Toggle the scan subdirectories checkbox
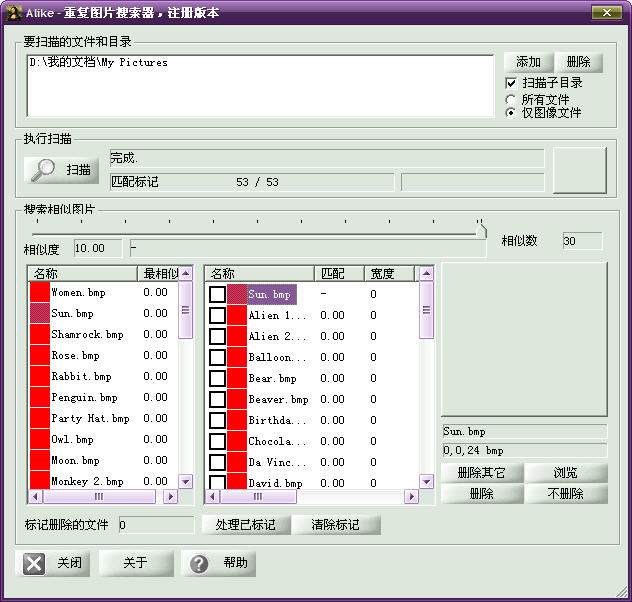The height and width of the screenshot is (602, 632). (x=512, y=83)
